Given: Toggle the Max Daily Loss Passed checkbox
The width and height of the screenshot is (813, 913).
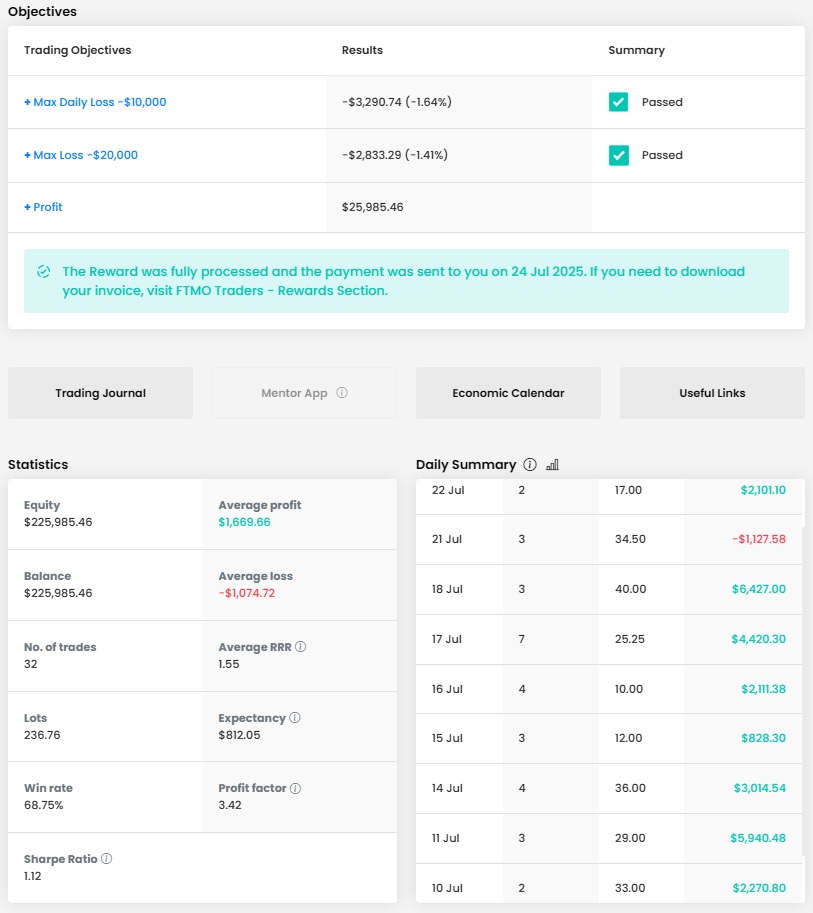Looking at the screenshot, I should point(618,102).
